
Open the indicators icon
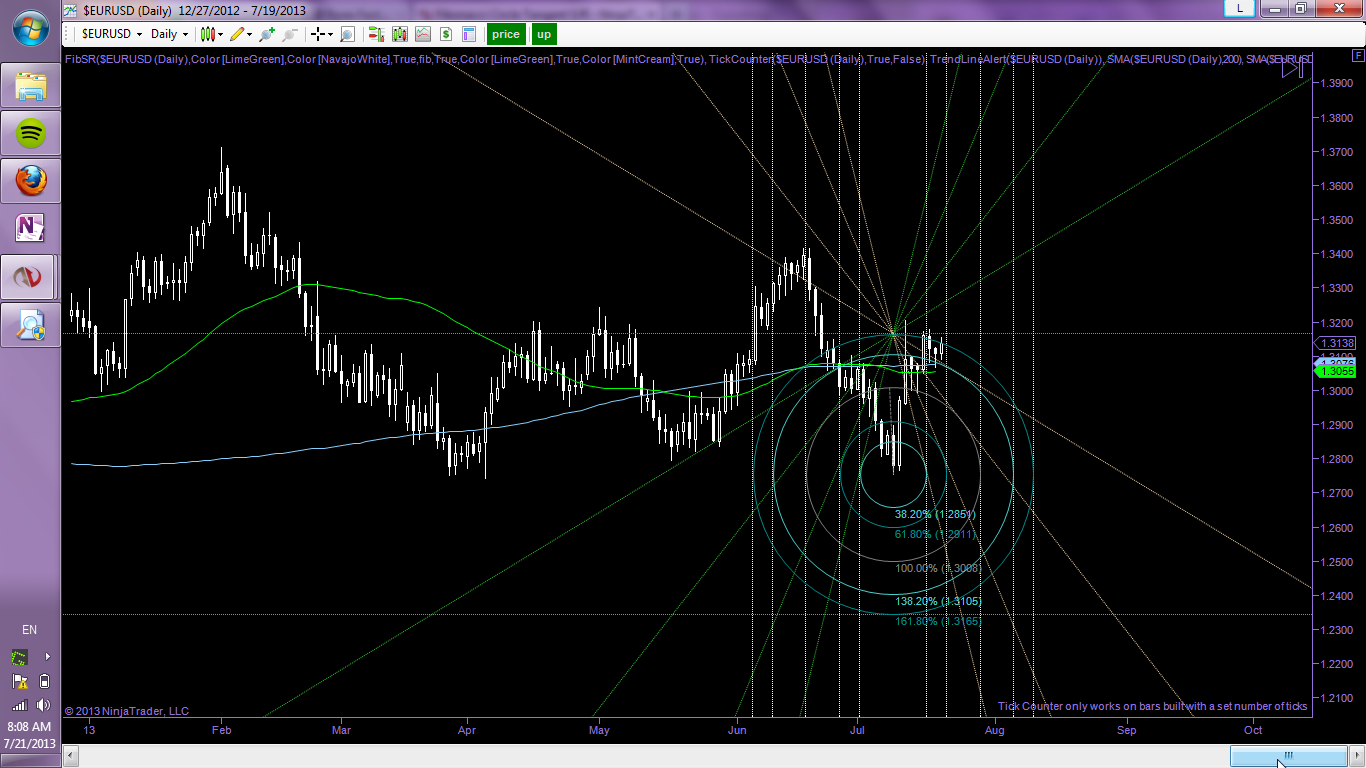click(423, 34)
